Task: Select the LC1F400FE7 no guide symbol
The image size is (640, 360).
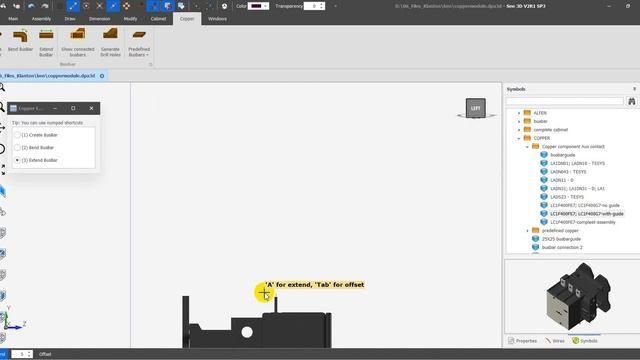Action: [x=584, y=205]
